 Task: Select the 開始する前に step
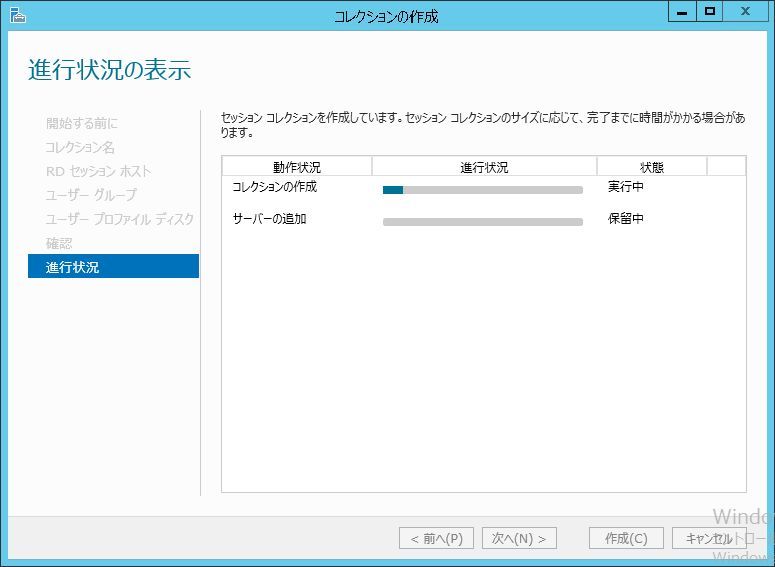[82, 123]
